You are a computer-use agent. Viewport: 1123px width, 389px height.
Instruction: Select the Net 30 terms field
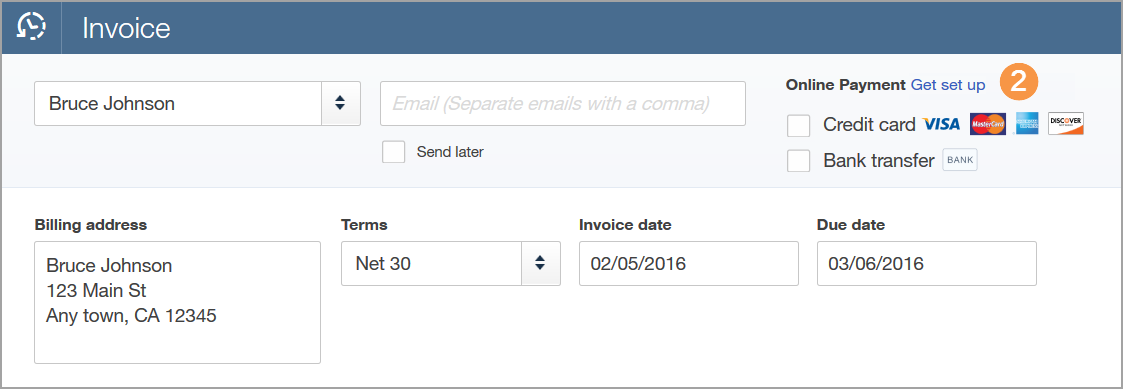click(x=431, y=264)
